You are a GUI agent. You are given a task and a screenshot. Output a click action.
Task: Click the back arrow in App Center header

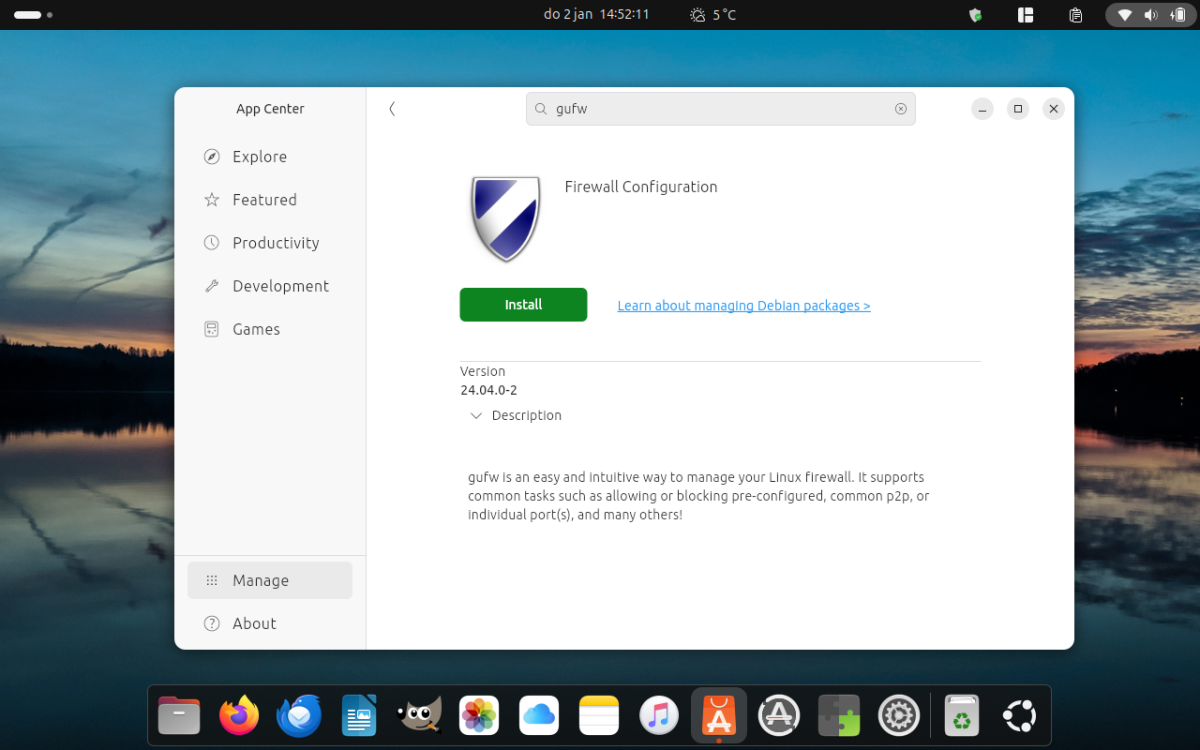click(x=392, y=109)
